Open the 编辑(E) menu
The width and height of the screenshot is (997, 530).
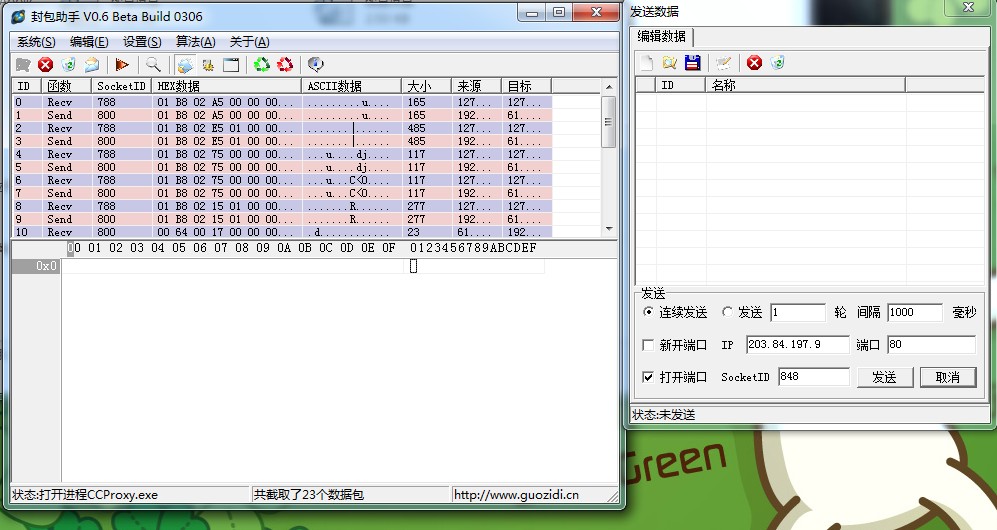(89, 42)
